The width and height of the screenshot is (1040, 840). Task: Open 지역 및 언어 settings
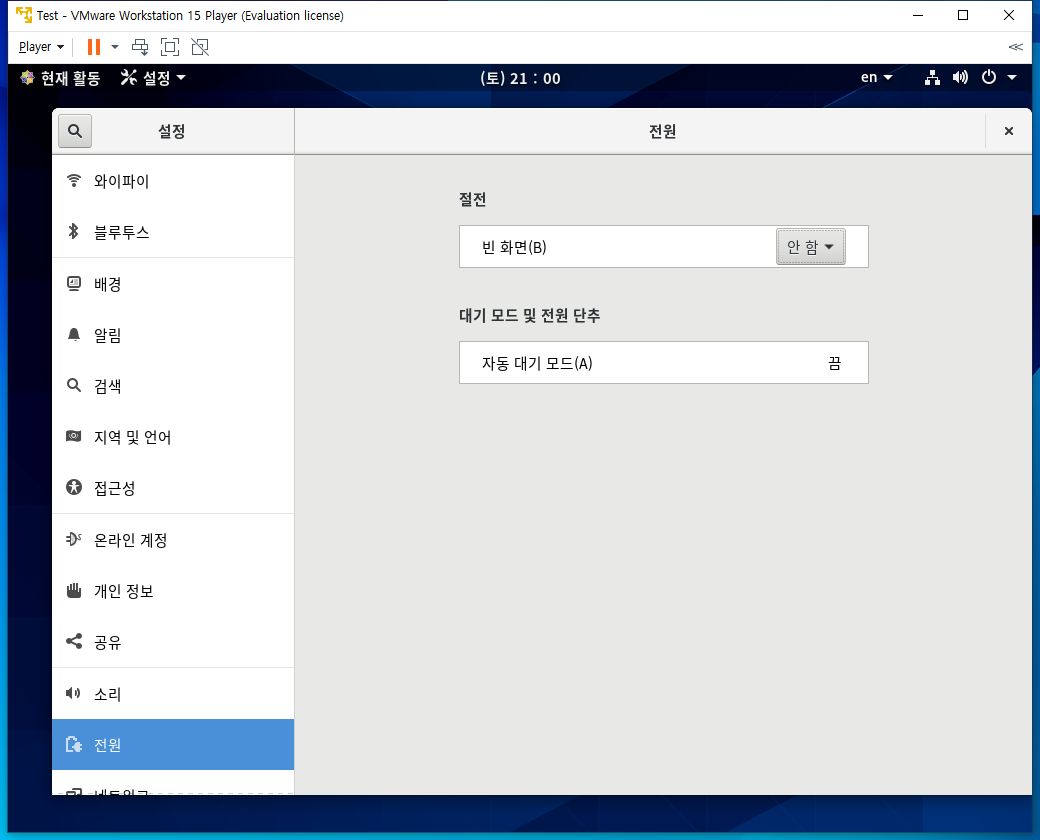click(173, 437)
